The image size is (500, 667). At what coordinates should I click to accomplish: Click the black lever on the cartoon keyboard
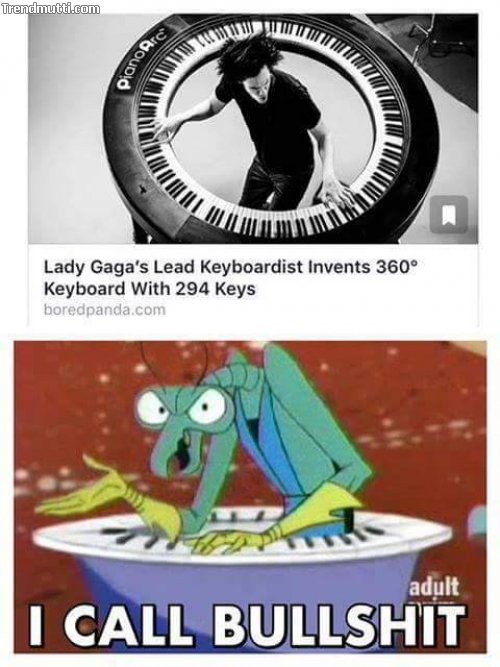point(348,519)
